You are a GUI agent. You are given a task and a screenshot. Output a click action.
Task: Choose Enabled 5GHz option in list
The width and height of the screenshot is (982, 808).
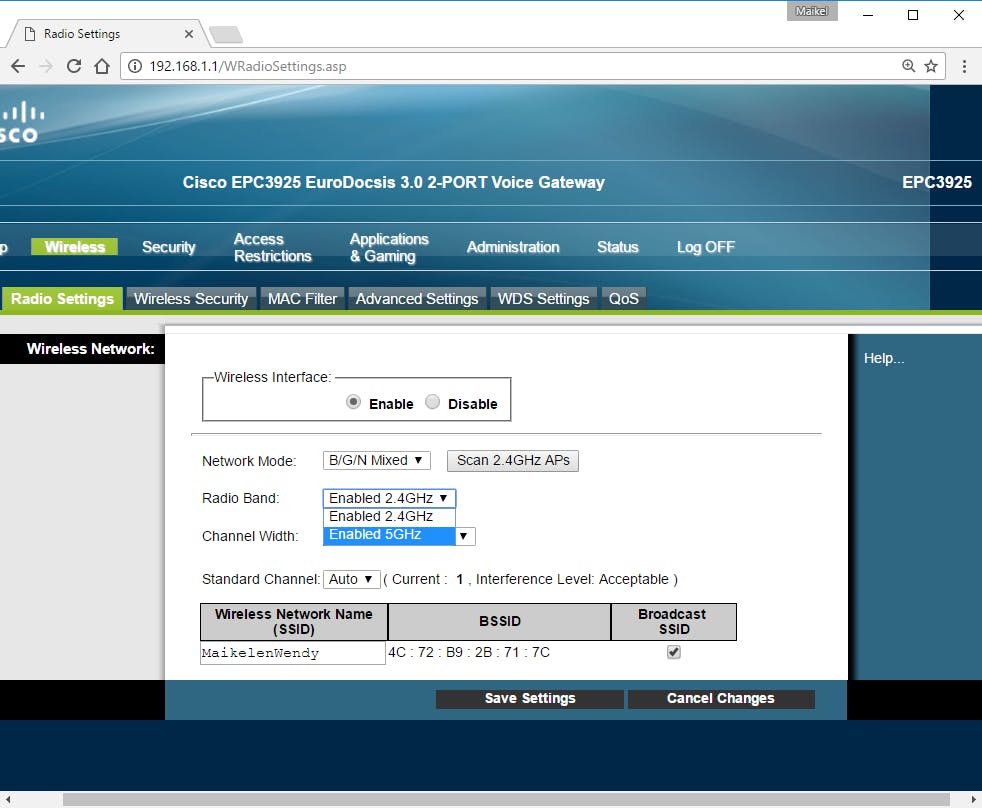click(x=389, y=535)
